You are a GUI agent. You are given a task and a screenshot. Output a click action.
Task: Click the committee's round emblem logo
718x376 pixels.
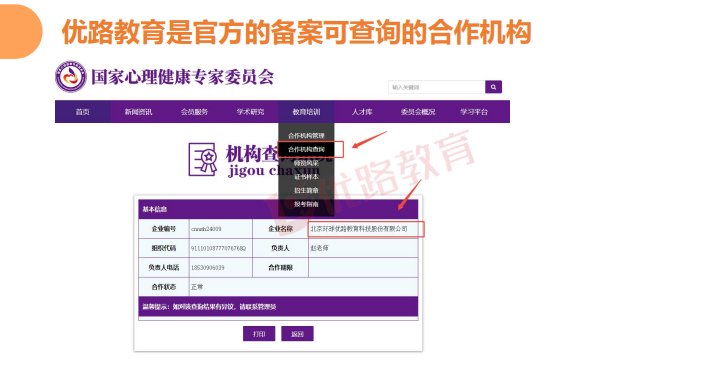tap(71, 76)
